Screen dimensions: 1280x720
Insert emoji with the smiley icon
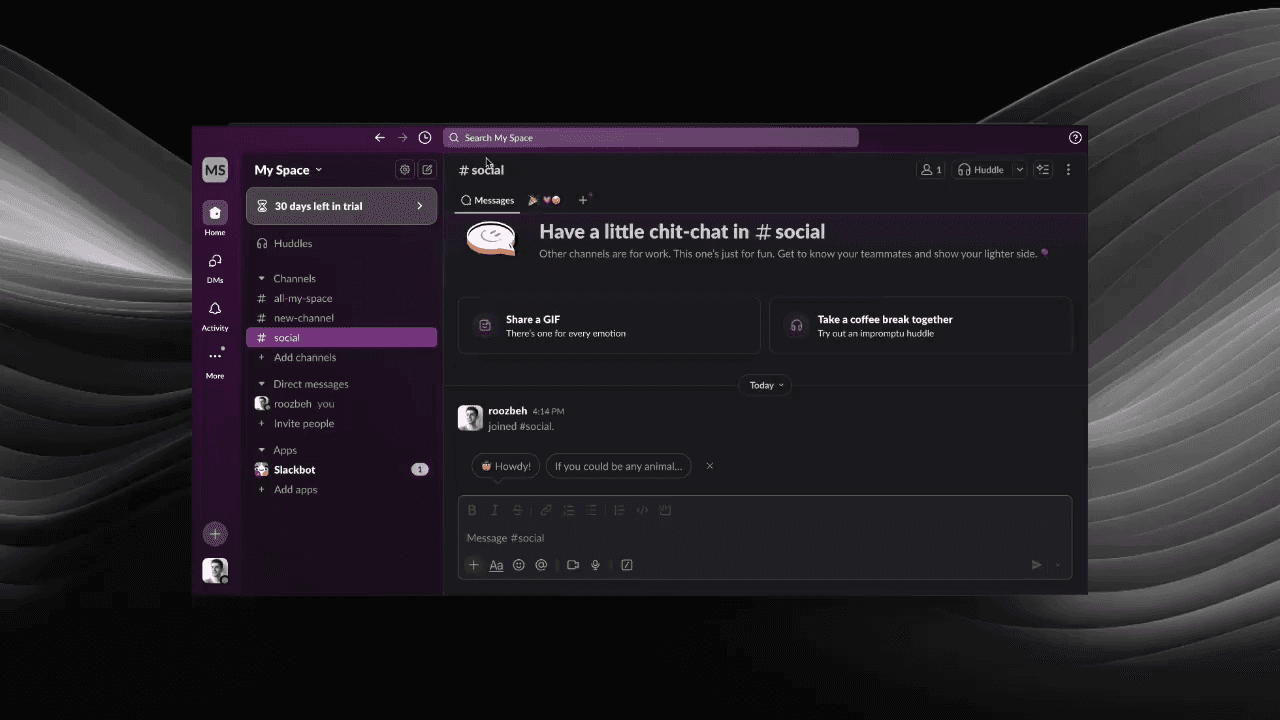pos(519,565)
